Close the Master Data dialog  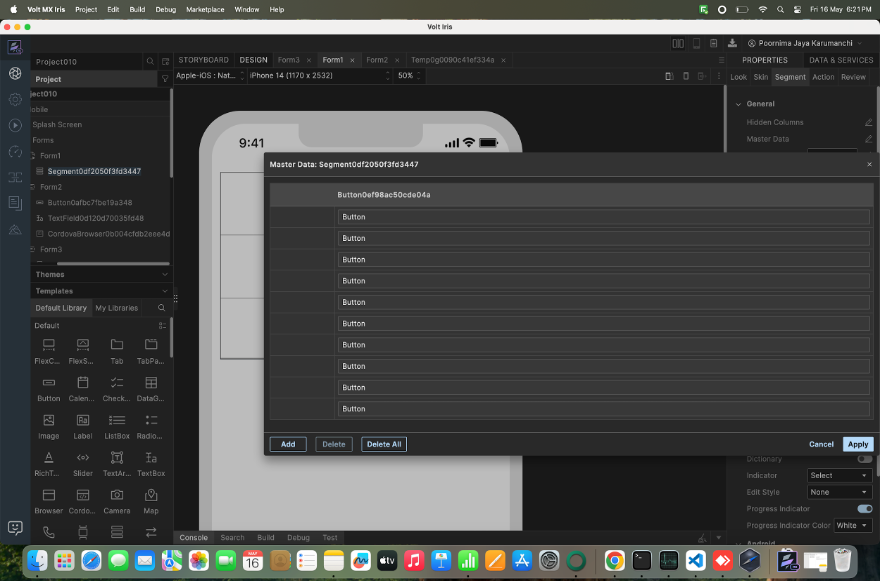(869, 164)
